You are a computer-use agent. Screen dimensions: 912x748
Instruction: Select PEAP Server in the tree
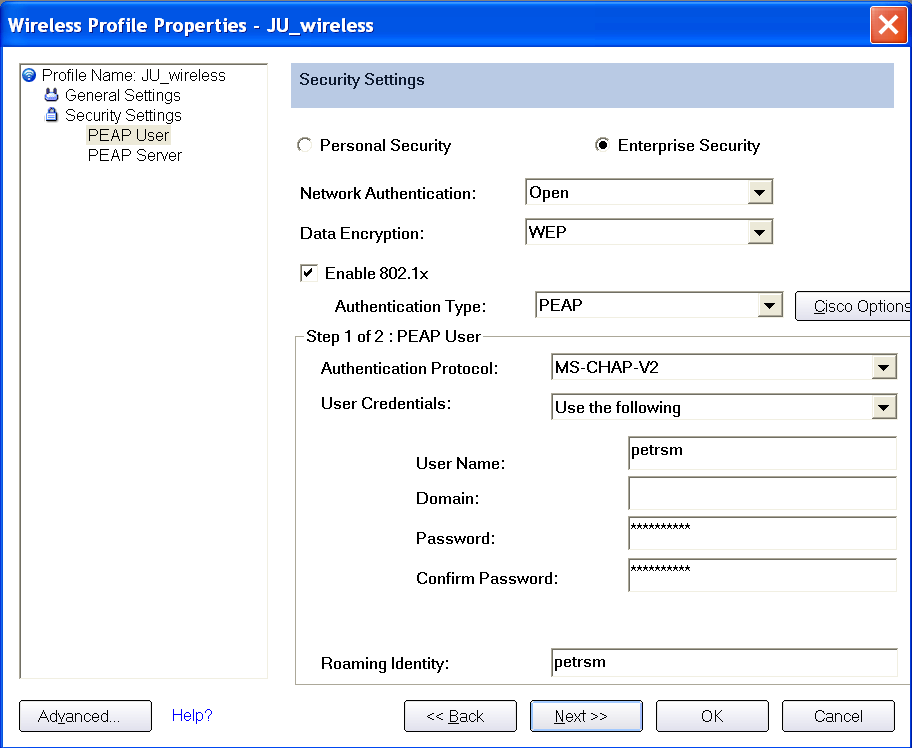(135, 155)
